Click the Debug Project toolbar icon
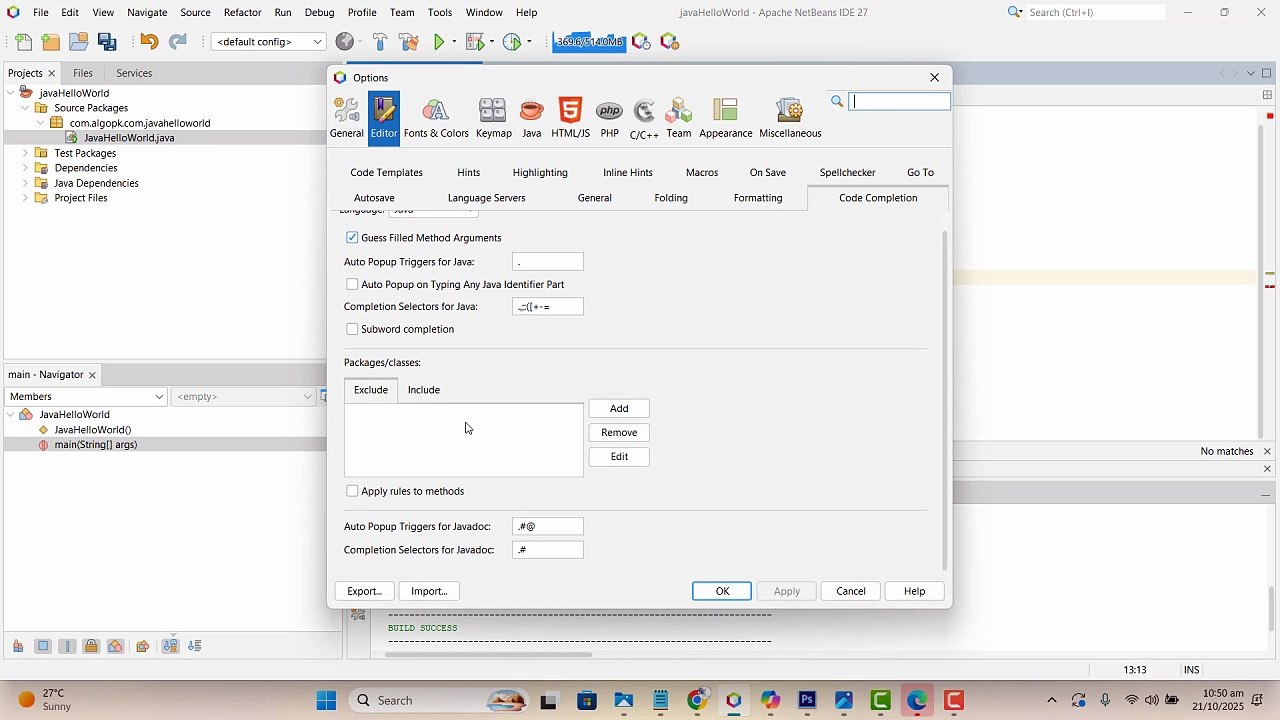 pyautogui.click(x=474, y=42)
